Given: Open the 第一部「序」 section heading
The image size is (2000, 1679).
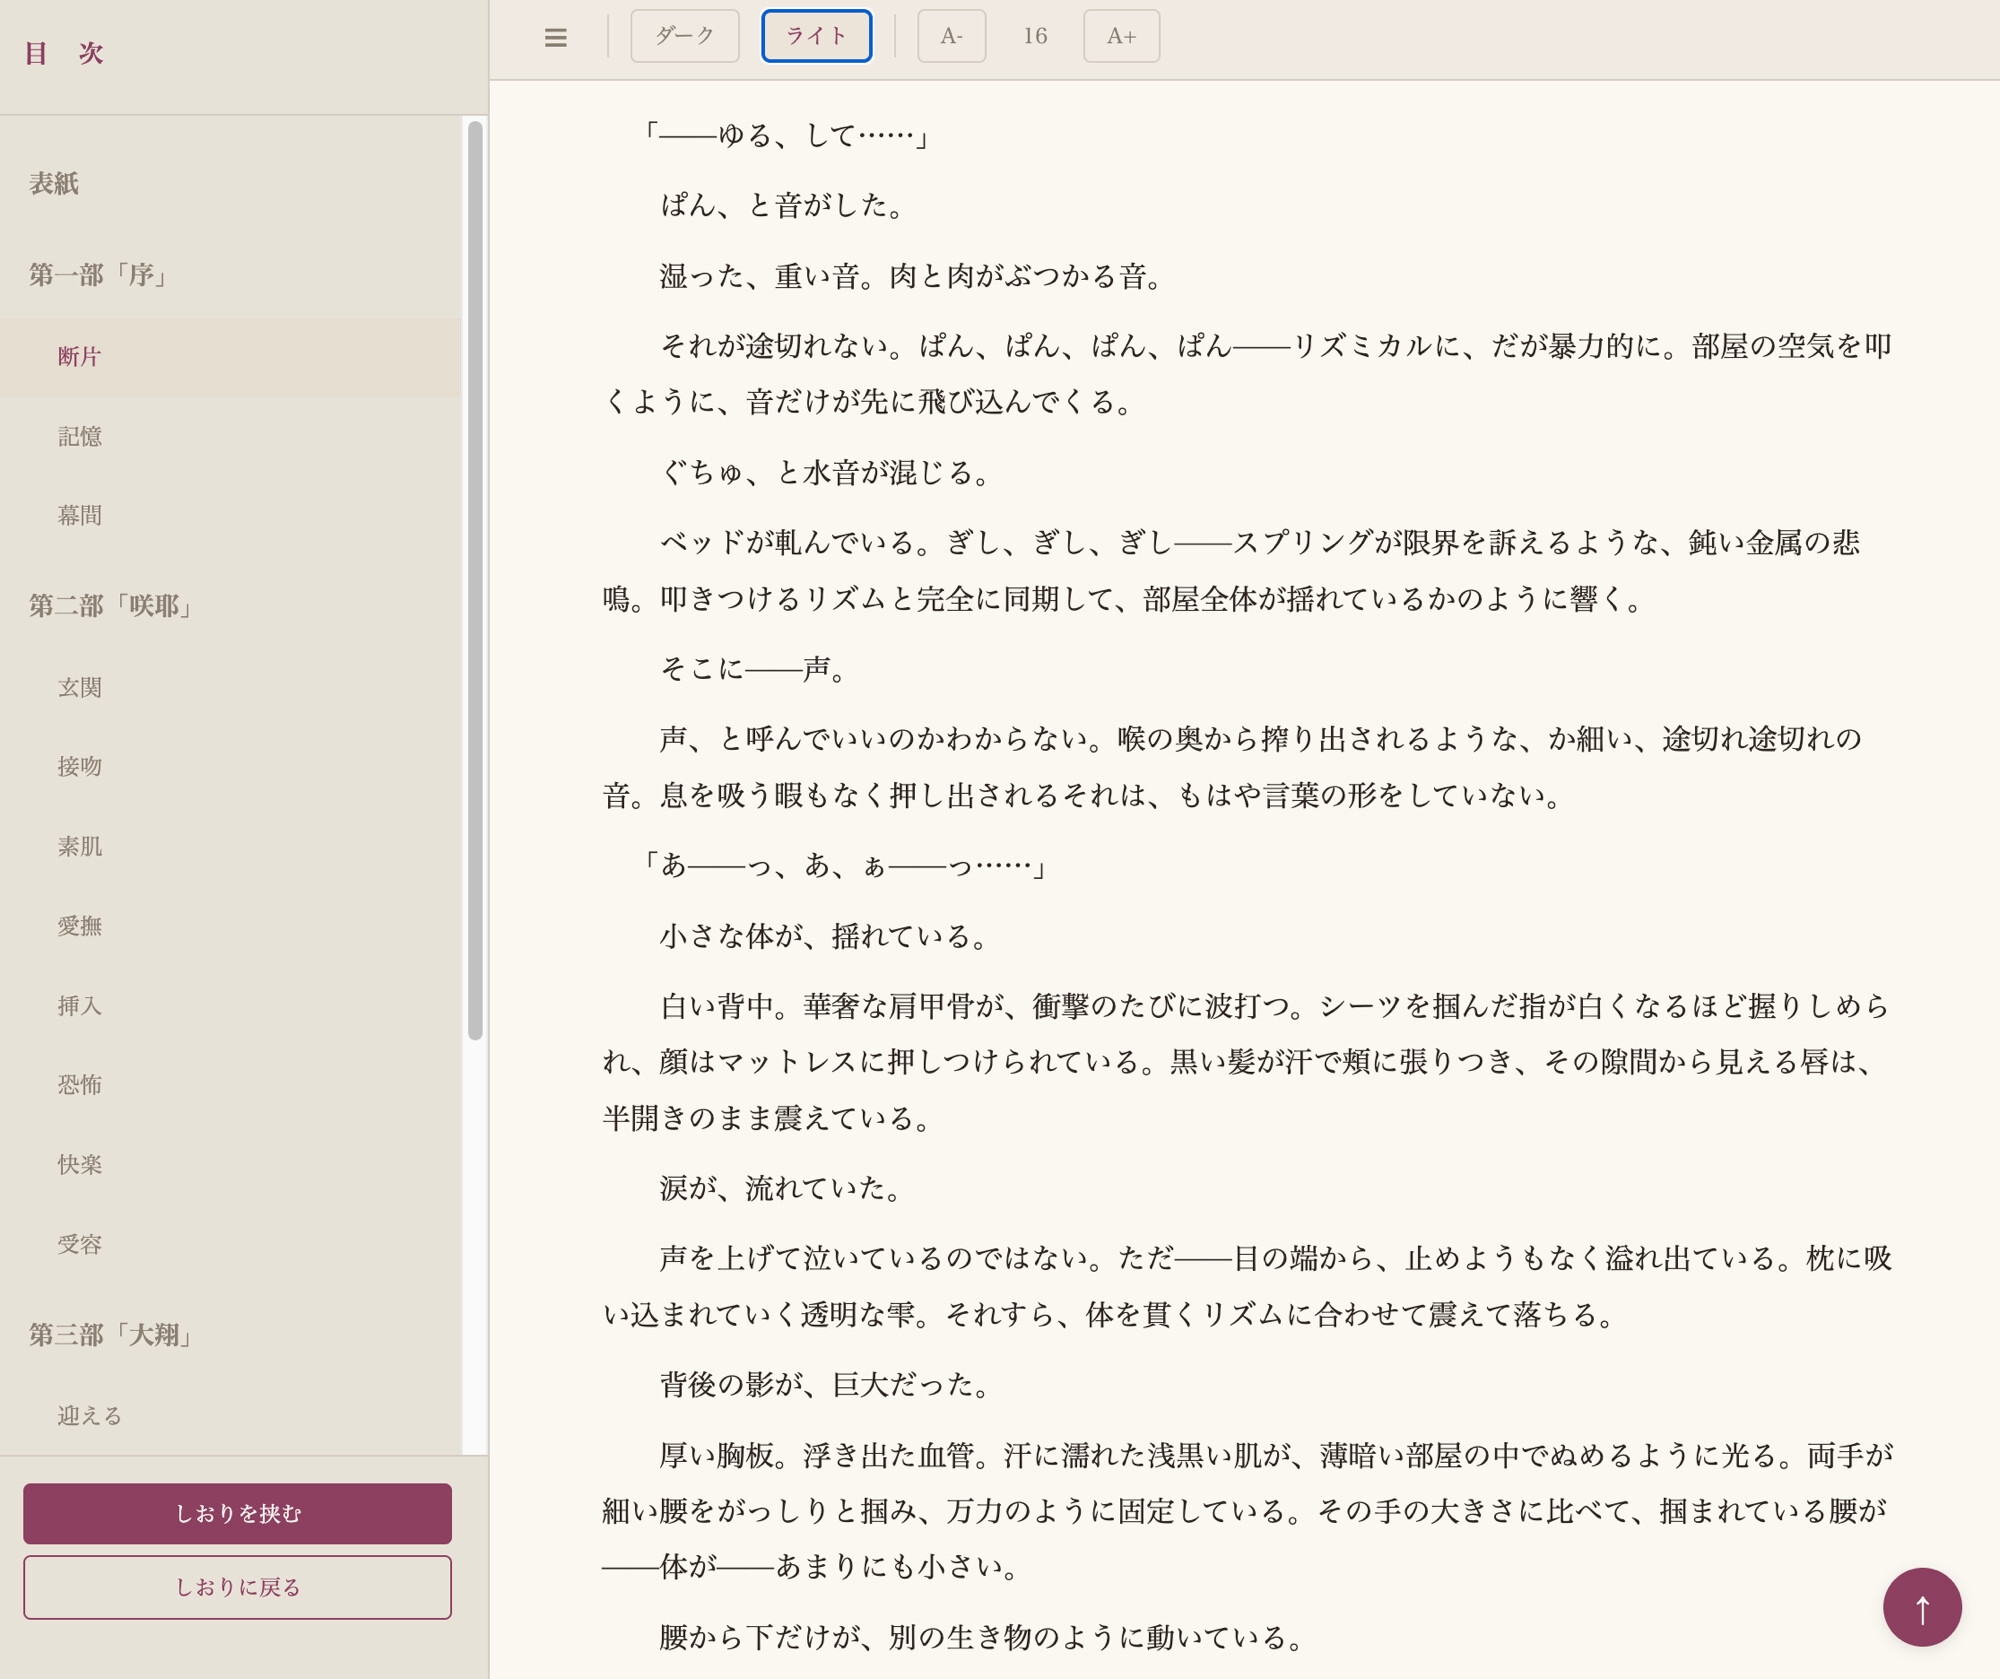Looking at the screenshot, I should pyautogui.click(x=99, y=274).
